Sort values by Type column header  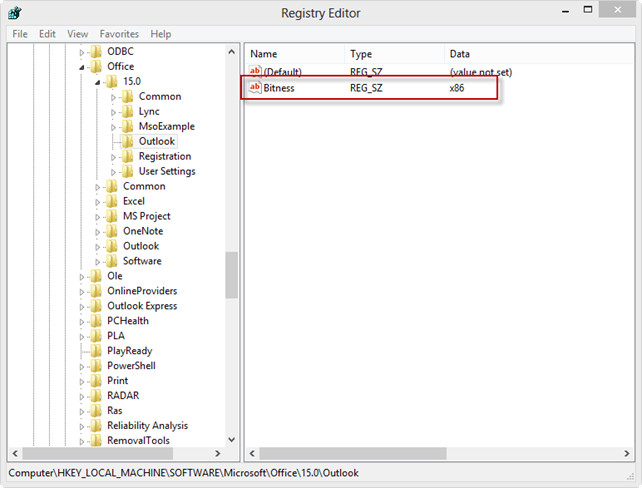coord(395,54)
